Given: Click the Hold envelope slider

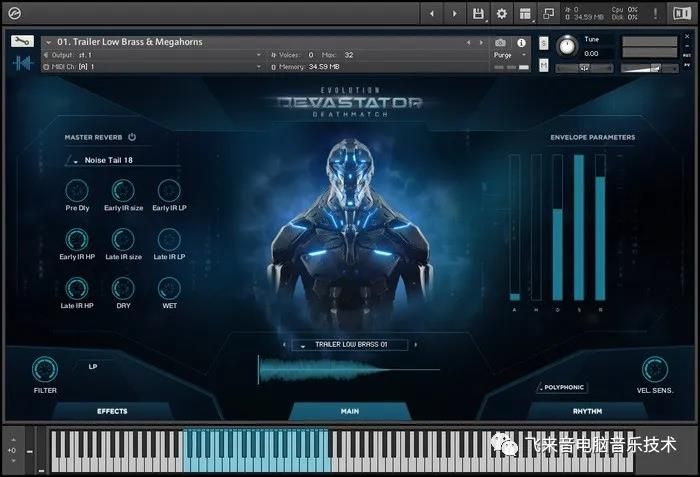Looking at the screenshot, I should (x=536, y=228).
